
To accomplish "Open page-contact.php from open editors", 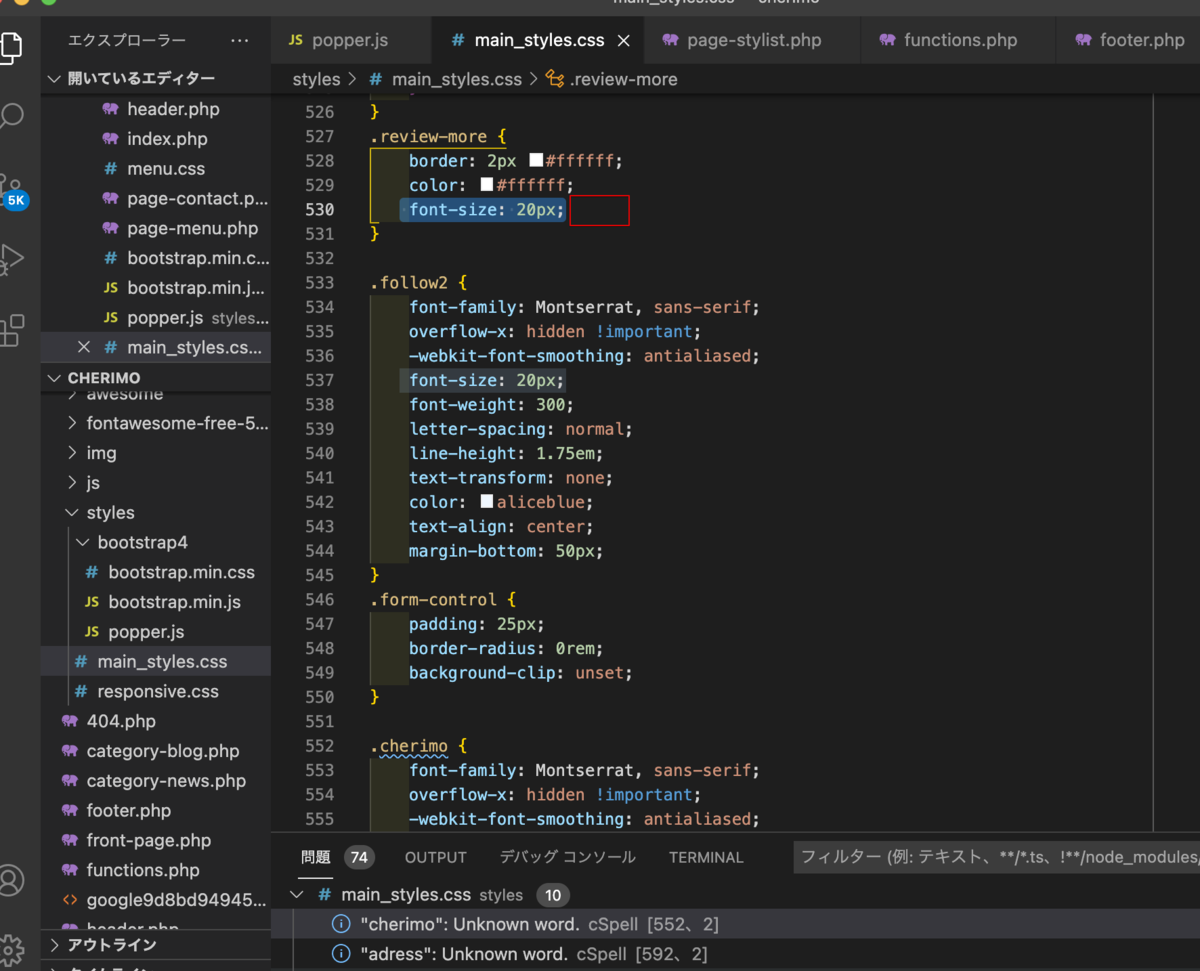I will pyautogui.click(x=197, y=199).
